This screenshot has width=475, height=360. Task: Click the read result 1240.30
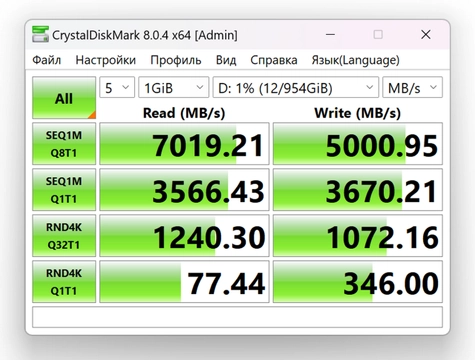pos(184,236)
